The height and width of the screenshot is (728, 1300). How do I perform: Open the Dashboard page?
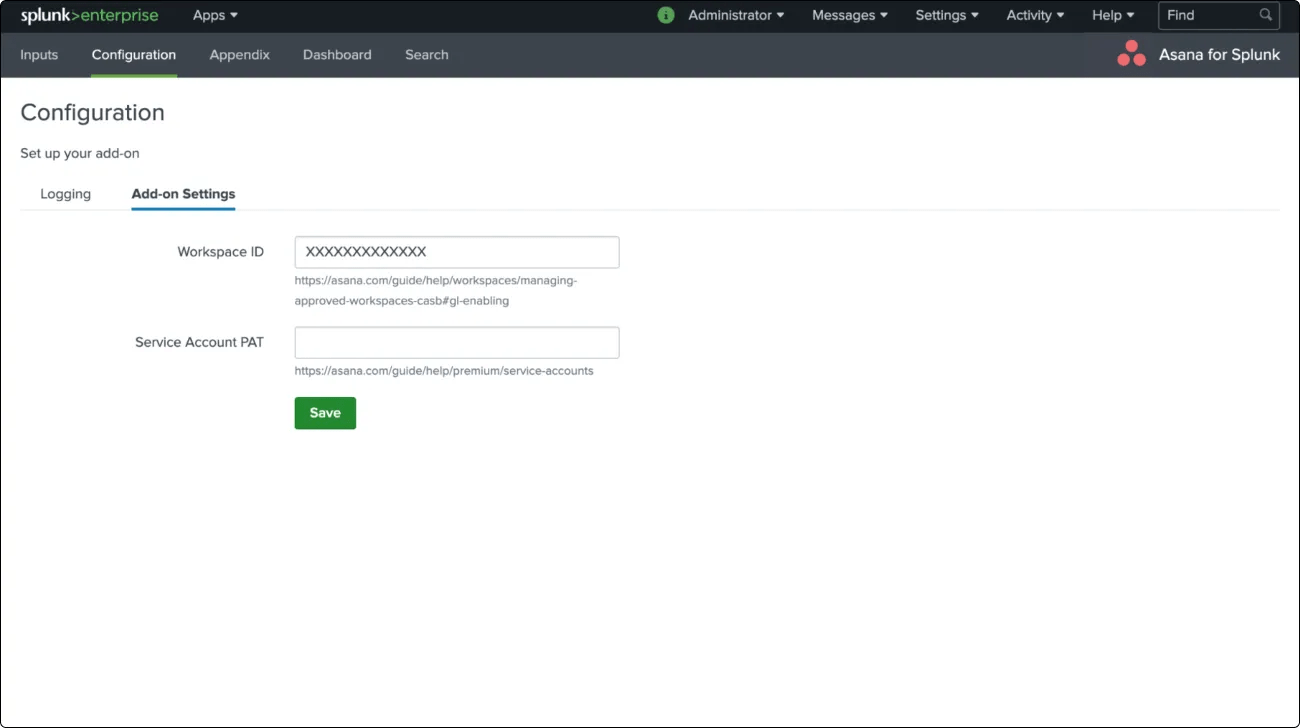(x=337, y=55)
